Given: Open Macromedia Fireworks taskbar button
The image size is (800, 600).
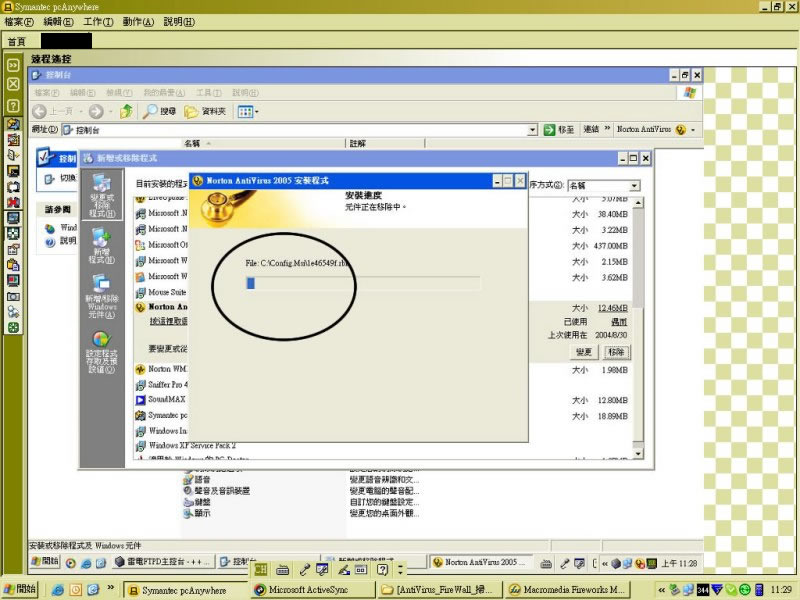Looking at the screenshot, I should (568, 590).
